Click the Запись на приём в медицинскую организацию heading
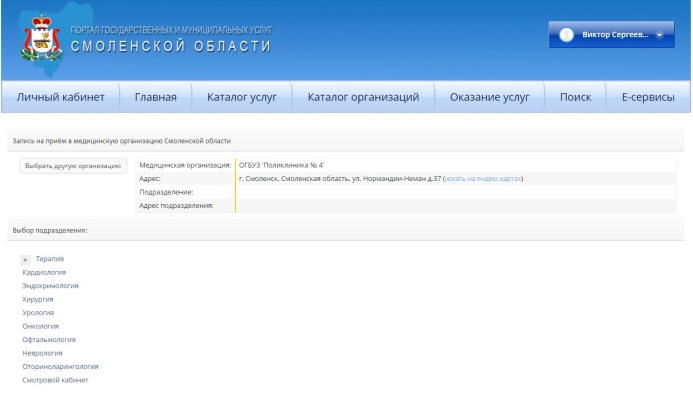Viewport: 693px width, 397px height. [122, 141]
